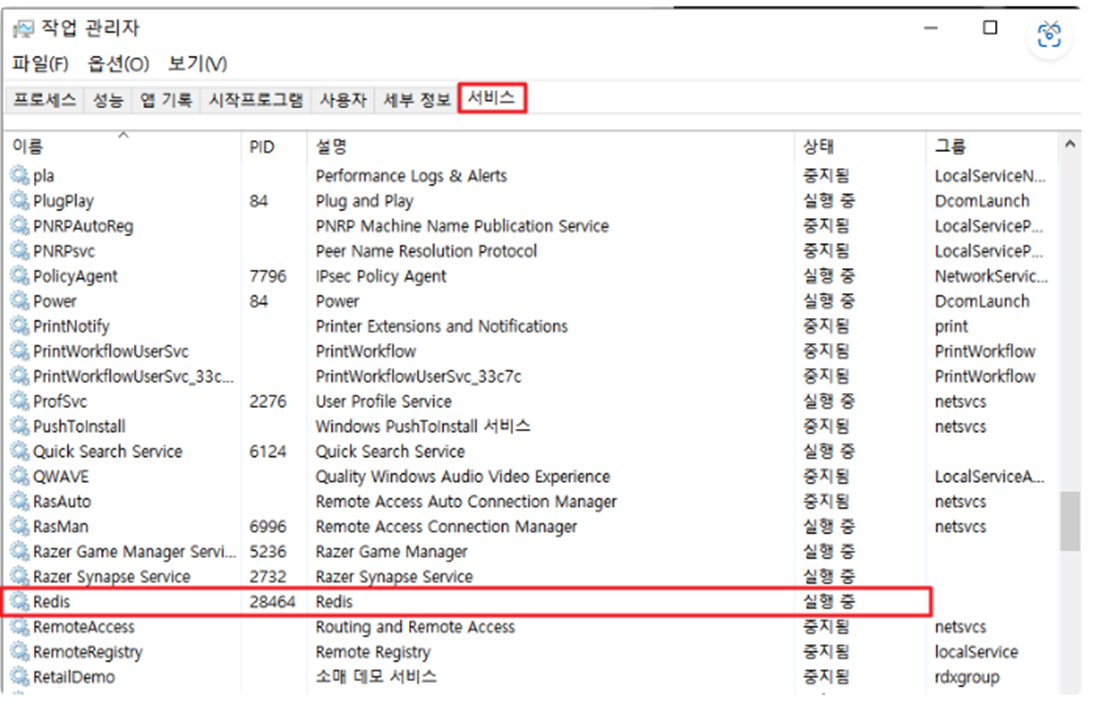Click 'Routing and Remote Access' description
The width and height of the screenshot is (1108, 715).
416,627
